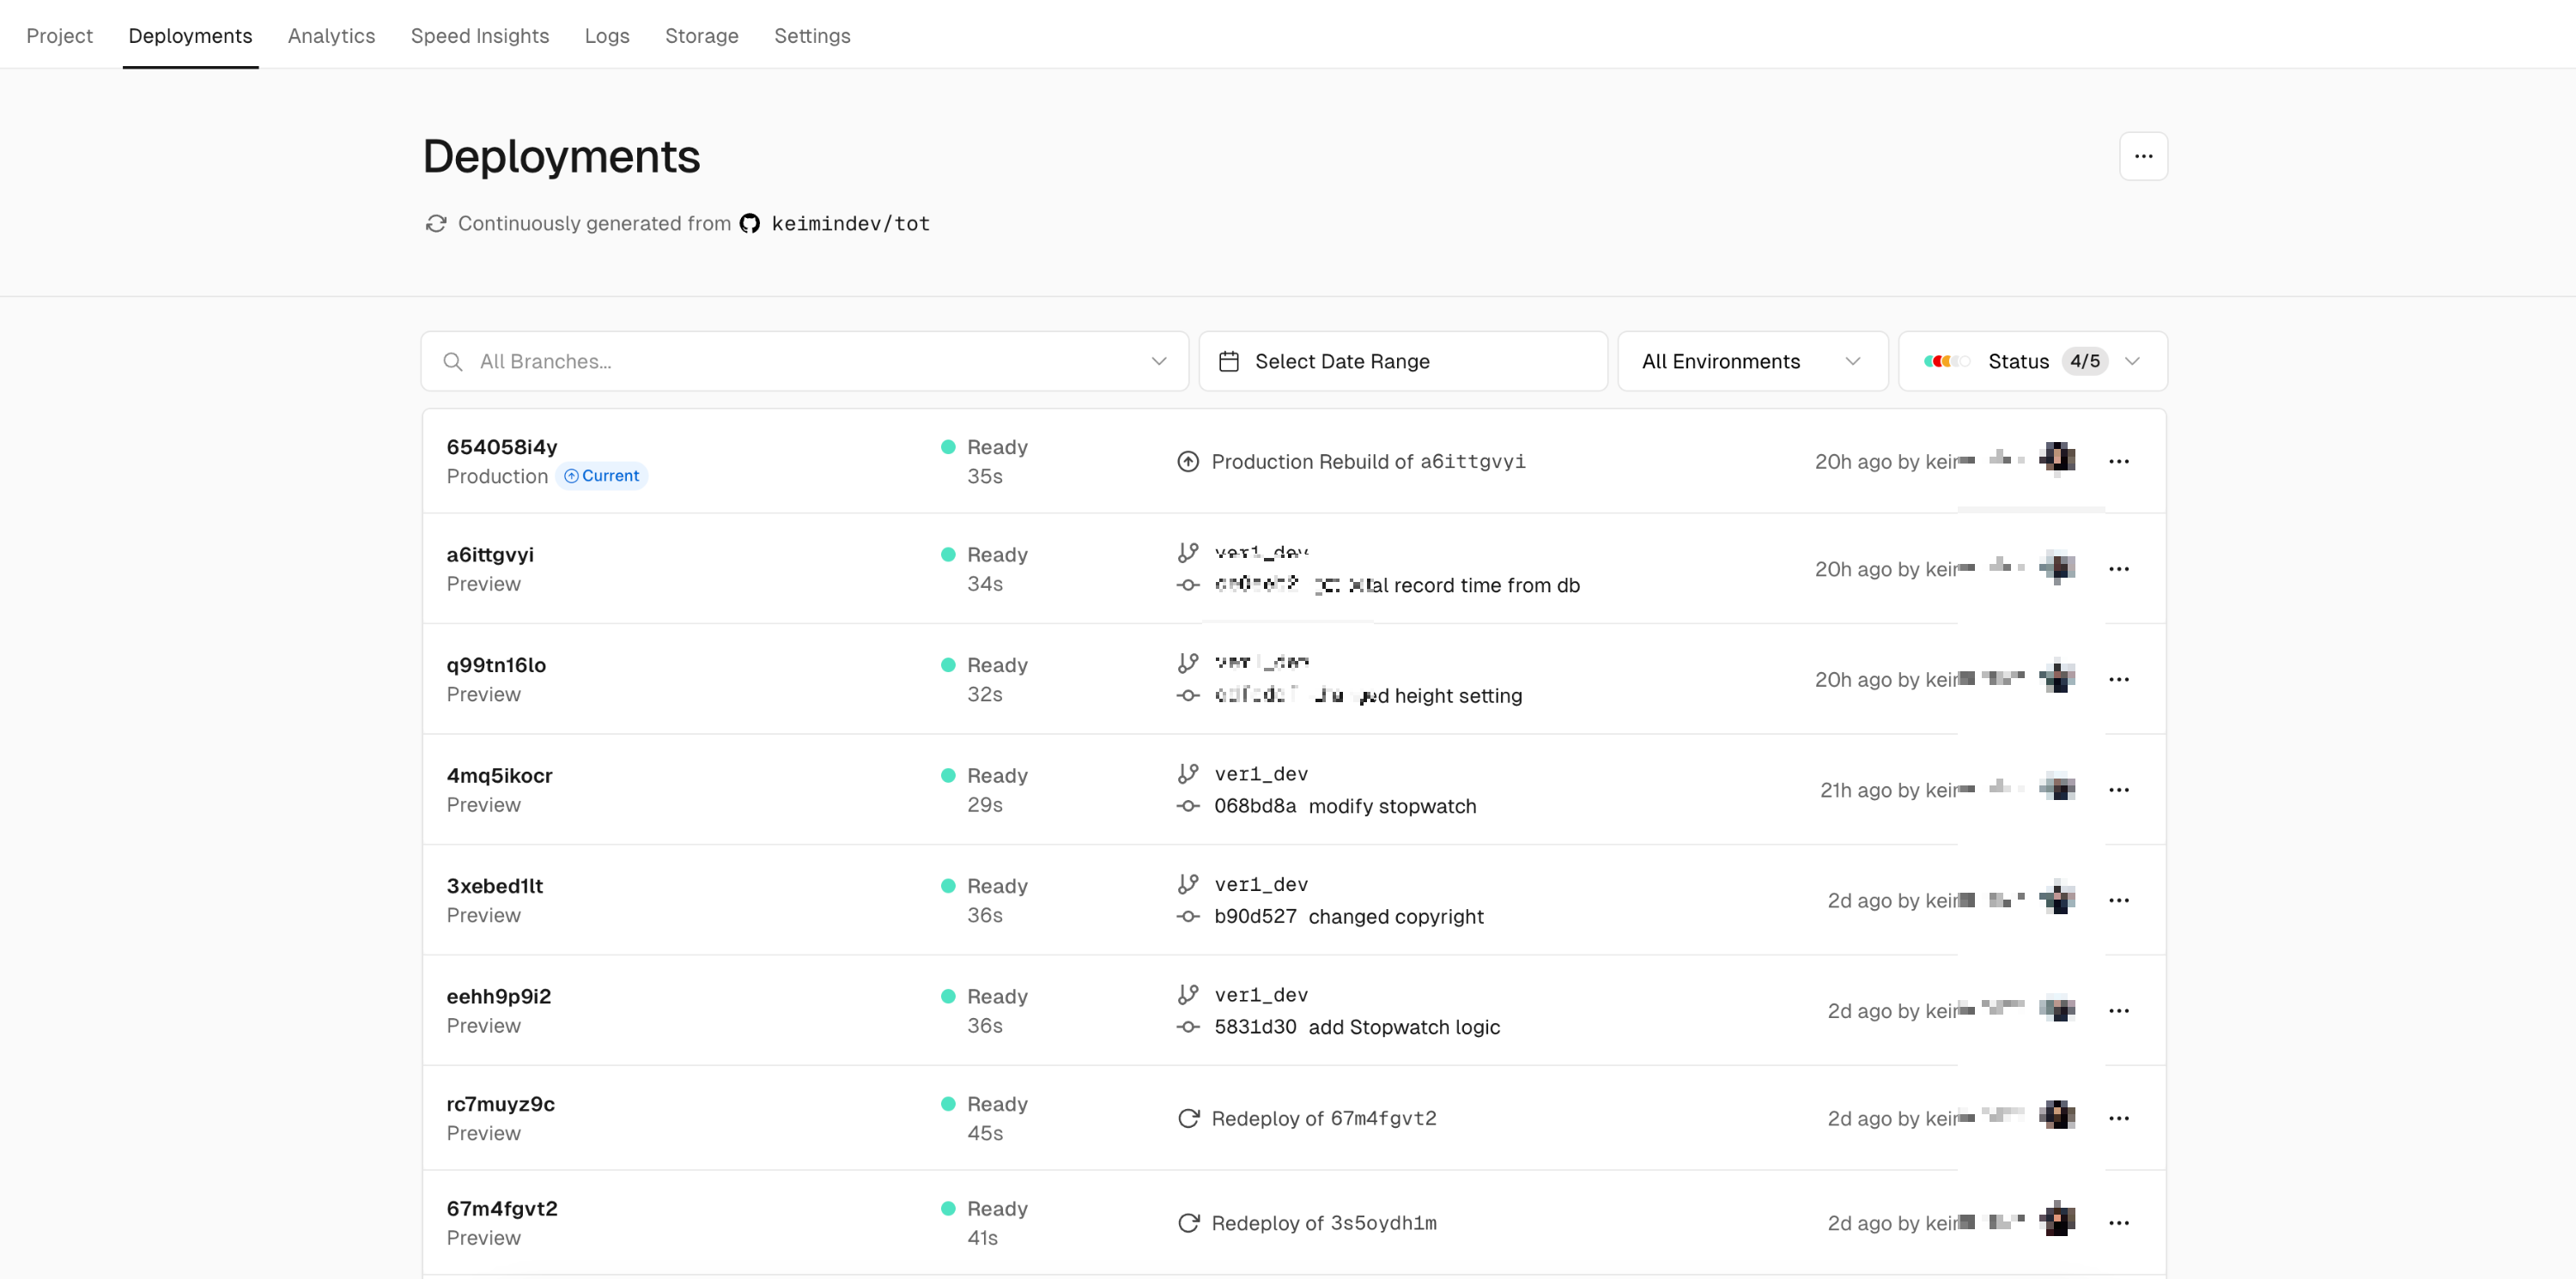The height and width of the screenshot is (1279, 2576).
Task: Open the Speed Insights tab
Action: [x=479, y=36]
